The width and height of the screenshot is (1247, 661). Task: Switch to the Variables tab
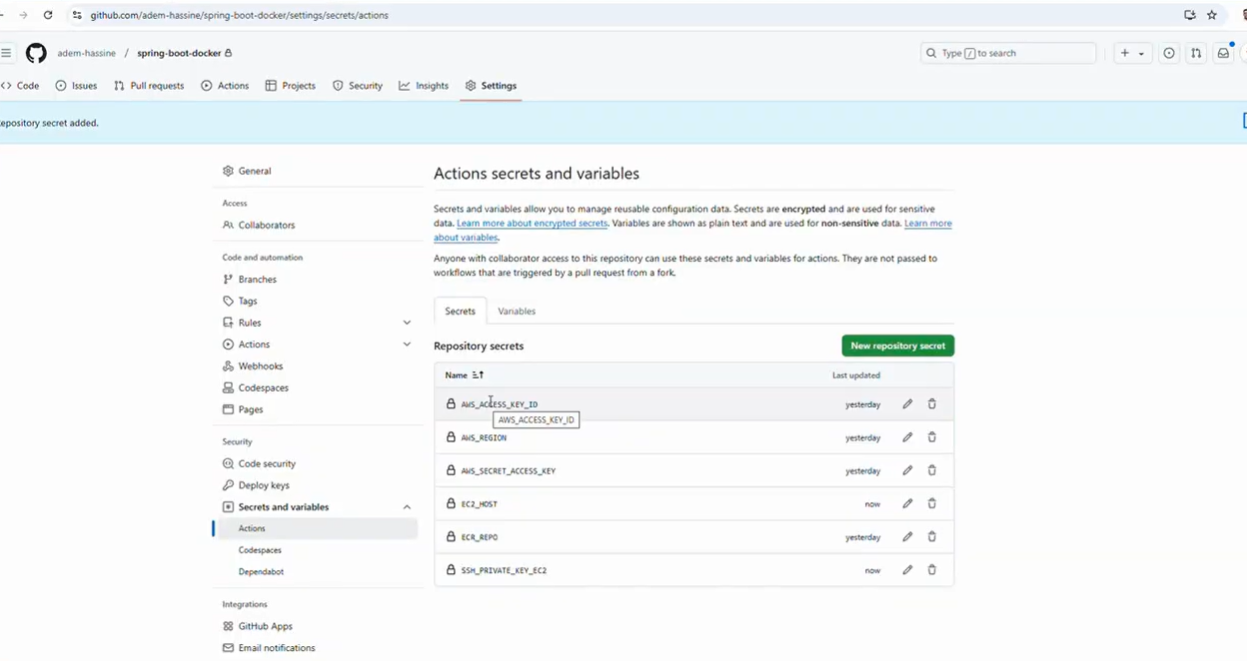516,311
